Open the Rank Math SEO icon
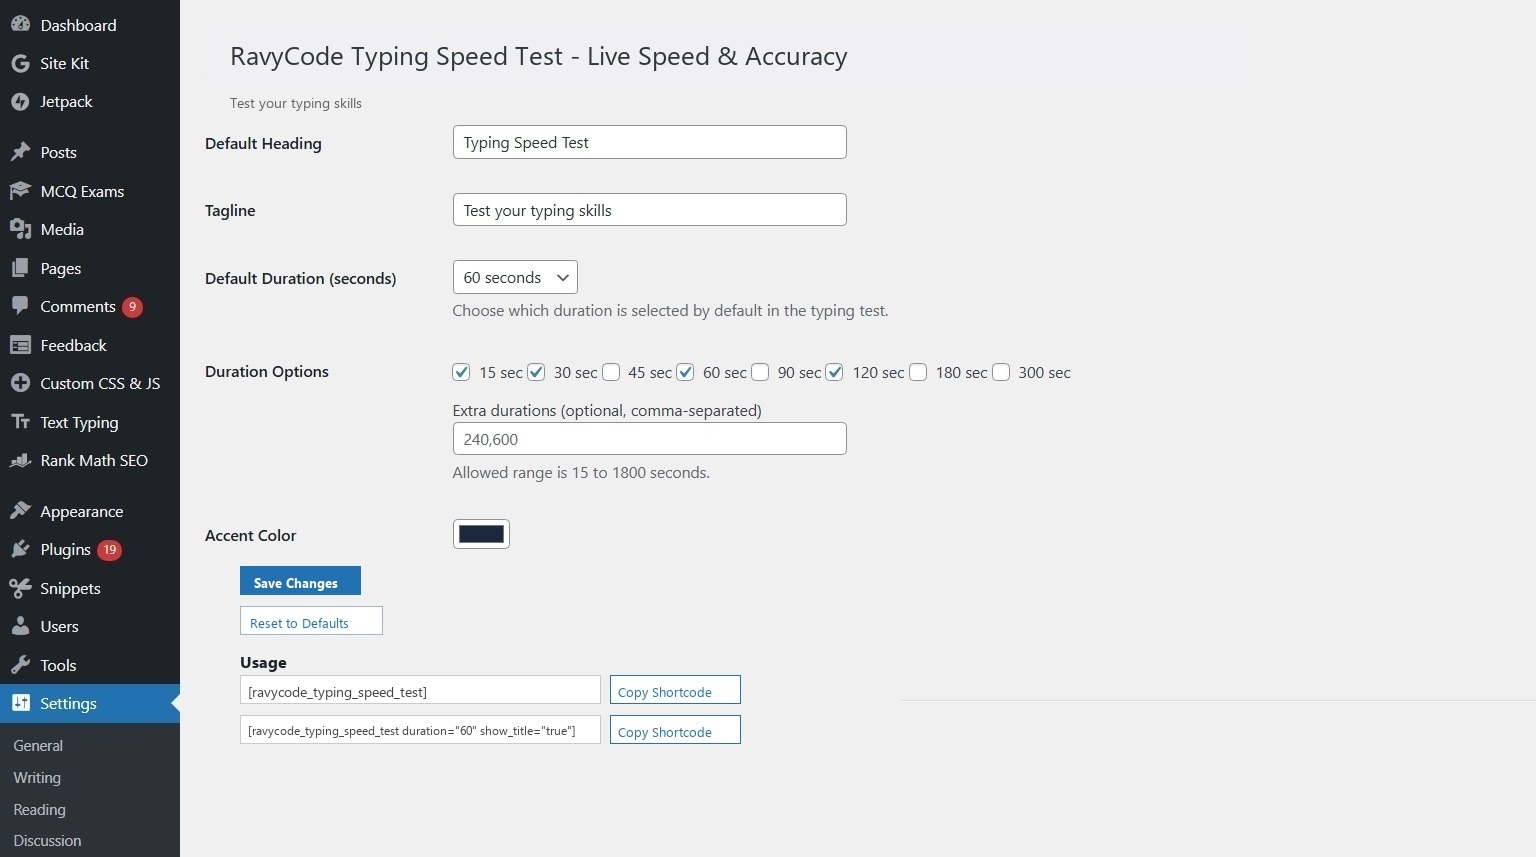This screenshot has height=857, width=1536. (20, 461)
